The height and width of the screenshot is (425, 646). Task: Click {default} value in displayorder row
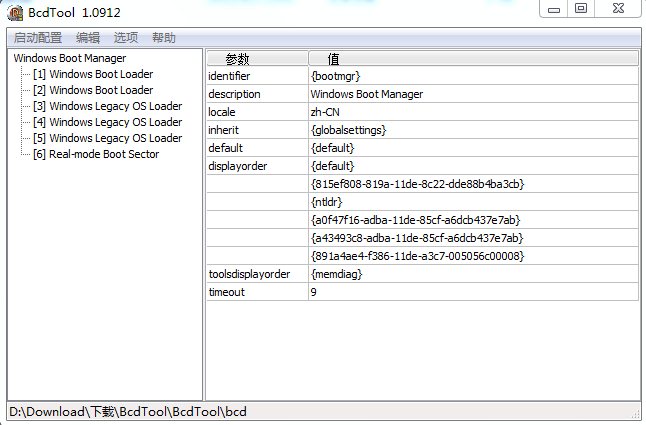pos(474,166)
